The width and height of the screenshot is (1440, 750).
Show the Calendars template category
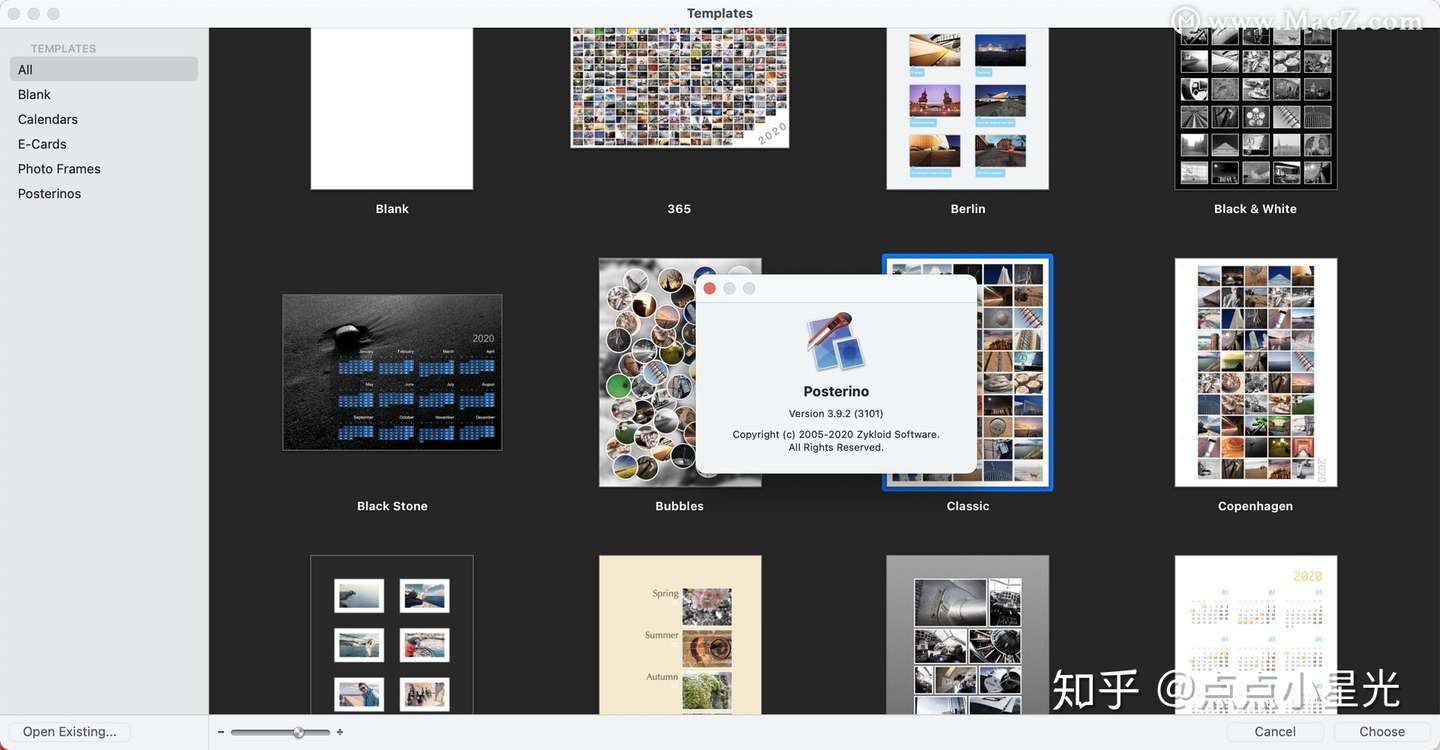(x=104, y=119)
